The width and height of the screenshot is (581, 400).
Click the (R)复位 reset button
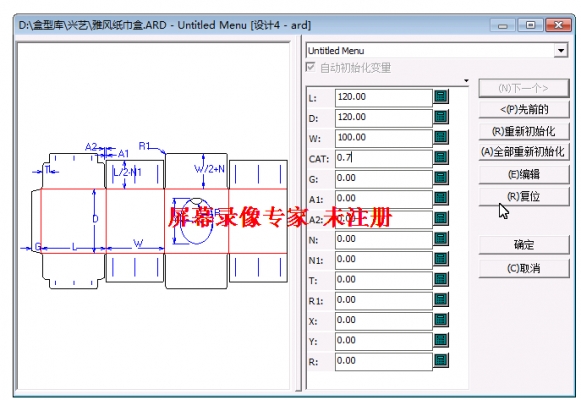[x=524, y=196]
